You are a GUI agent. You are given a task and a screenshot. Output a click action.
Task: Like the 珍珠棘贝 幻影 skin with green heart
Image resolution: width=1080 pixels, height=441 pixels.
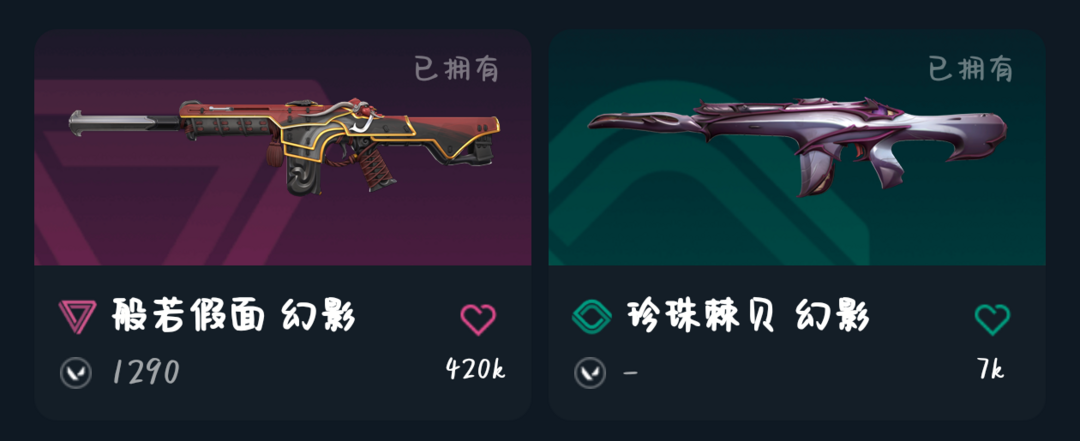click(x=993, y=319)
